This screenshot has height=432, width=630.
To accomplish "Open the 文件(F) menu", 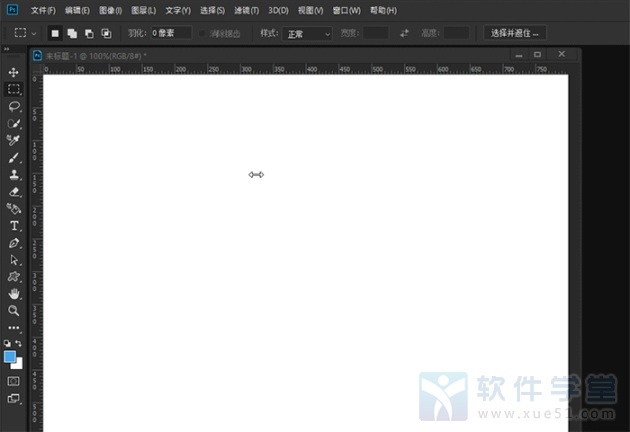I will 43,10.
